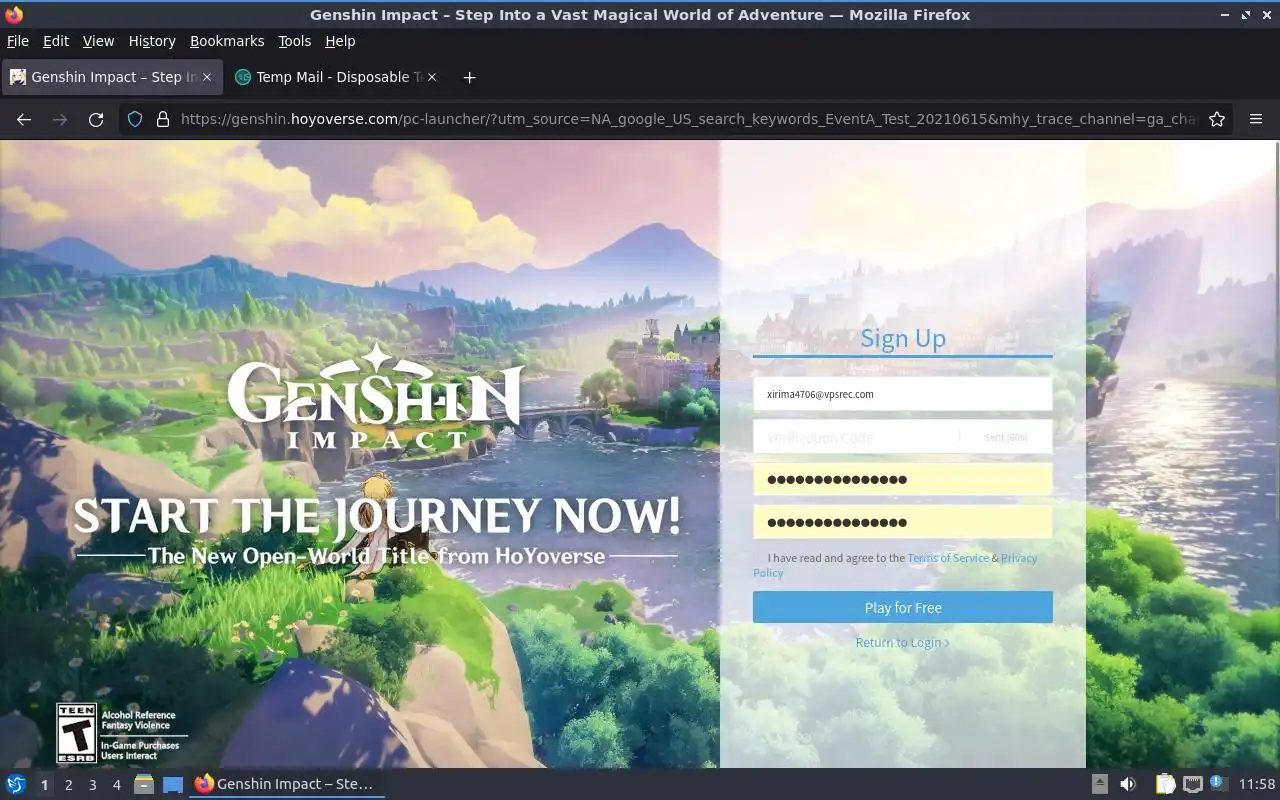Image resolution: width=1280 pixels, height=800 pixels.
Task: Select the Genshin Impact browser tab
Action: [111, 77]
